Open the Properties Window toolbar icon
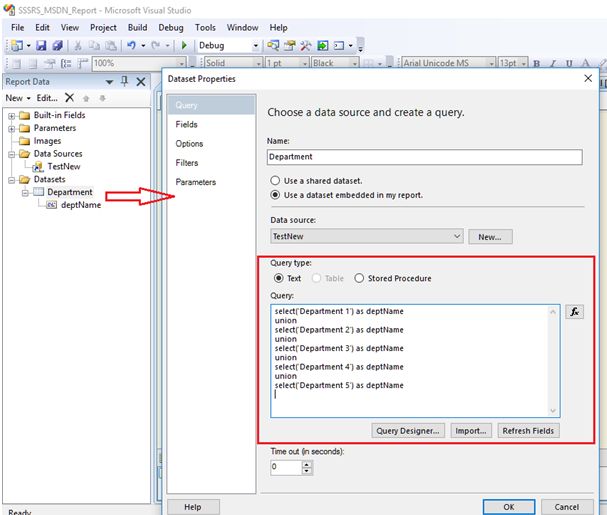The width and height of the screenshot is (607, 515). click(x=290, y=46)
